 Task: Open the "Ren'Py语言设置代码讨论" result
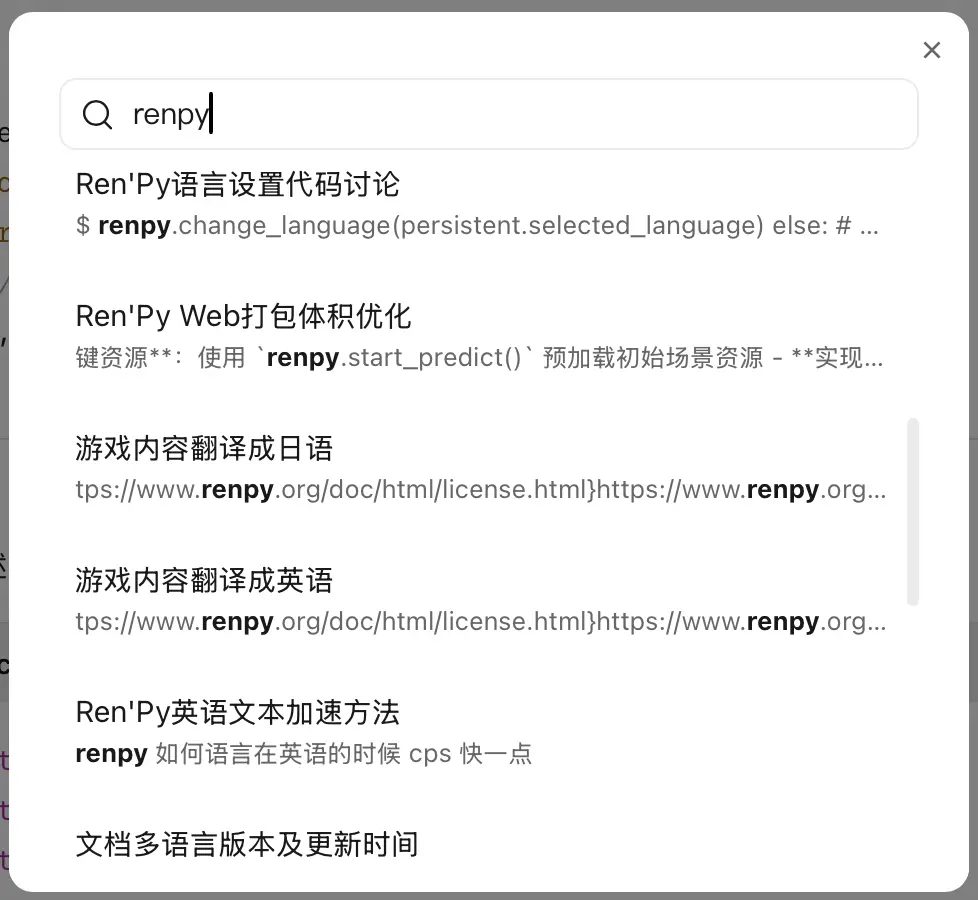tap(238, 184)
